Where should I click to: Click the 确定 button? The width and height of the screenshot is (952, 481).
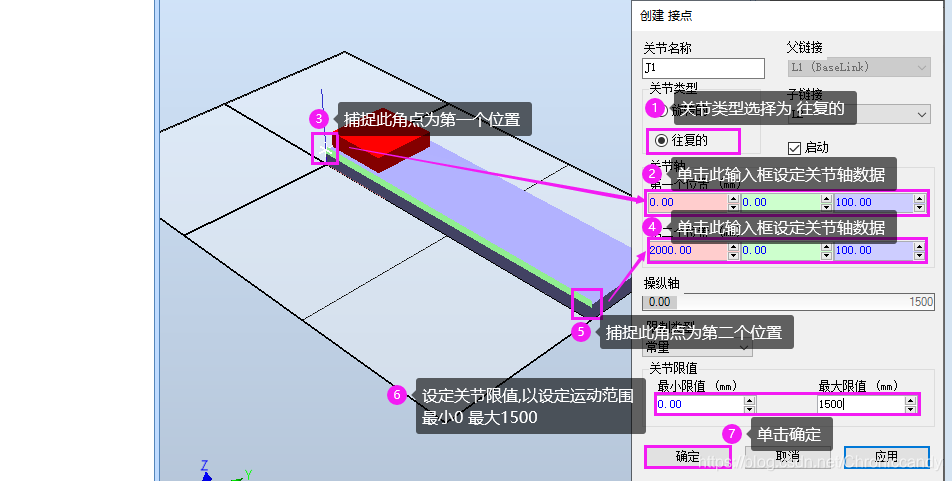click(x=687, y=457)
